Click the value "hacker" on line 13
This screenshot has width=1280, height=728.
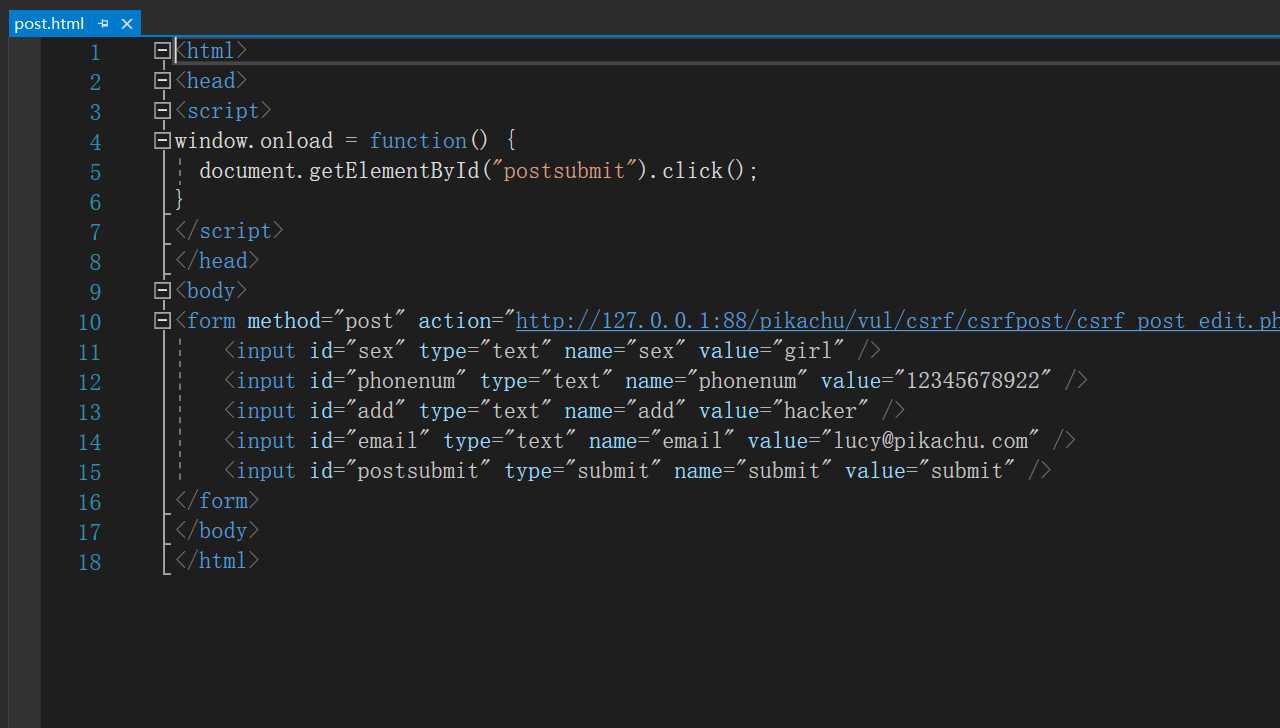click(x=821, y=410)
